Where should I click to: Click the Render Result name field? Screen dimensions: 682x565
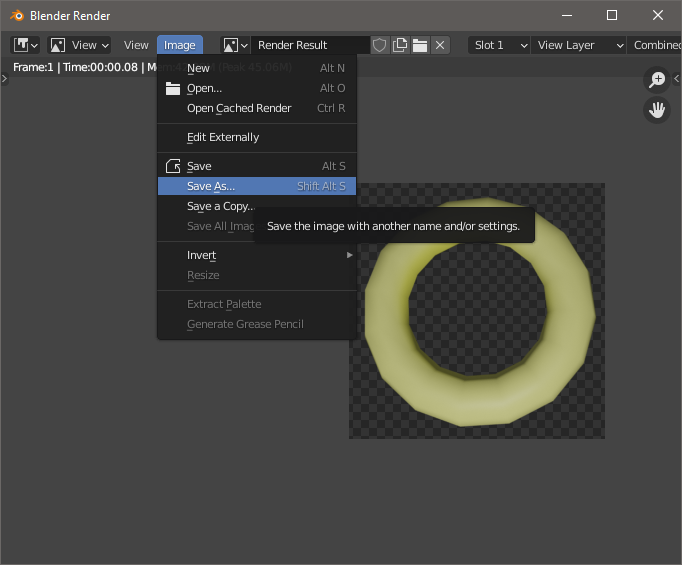click(310, 45)
